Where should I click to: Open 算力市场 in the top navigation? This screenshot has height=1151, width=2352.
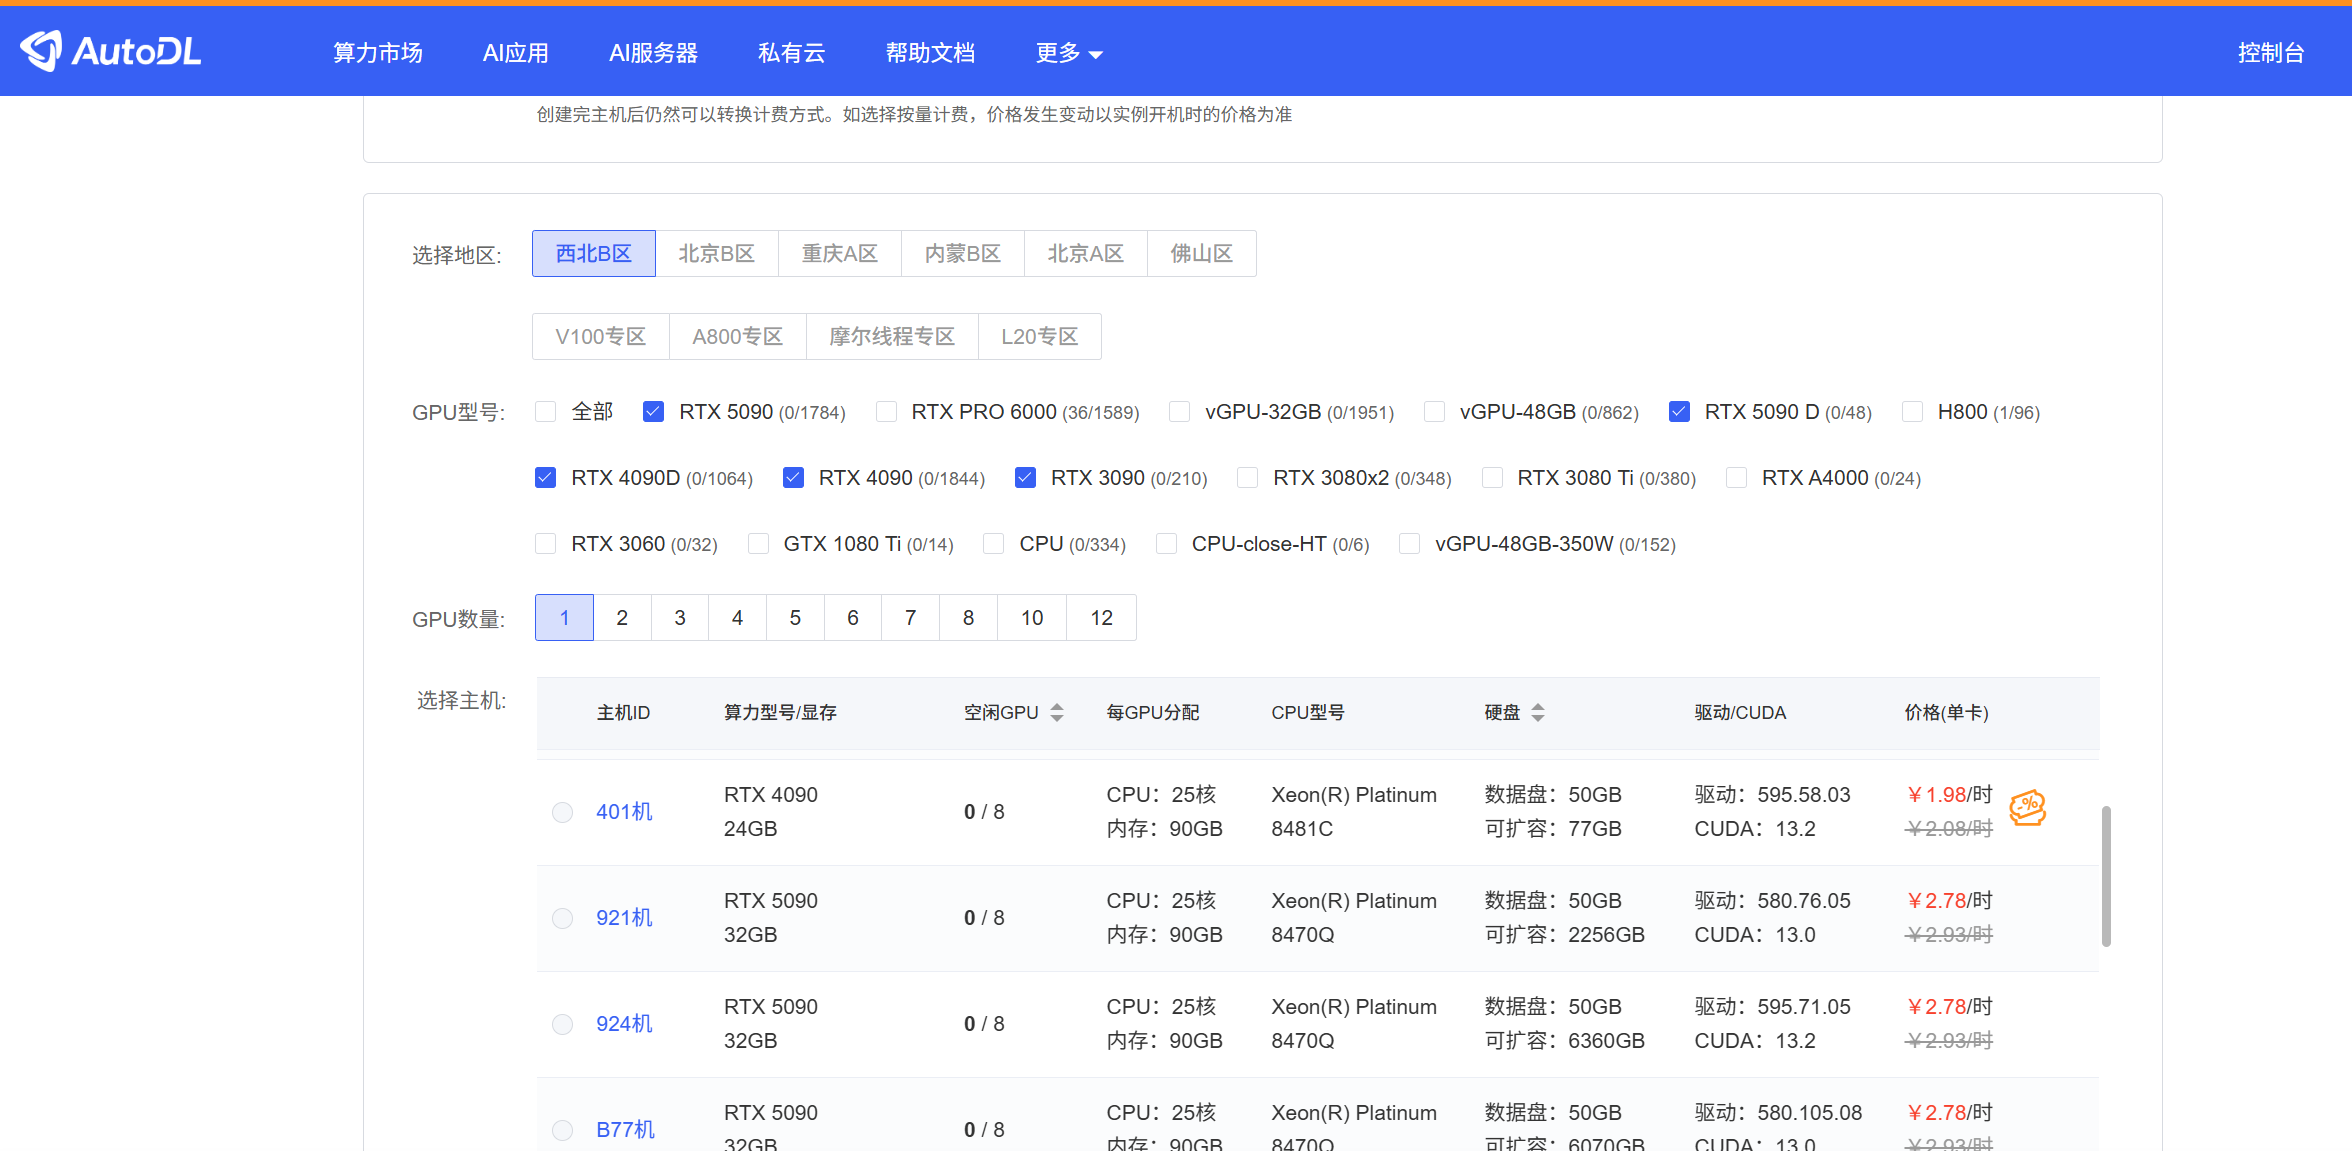pos(378,53)
